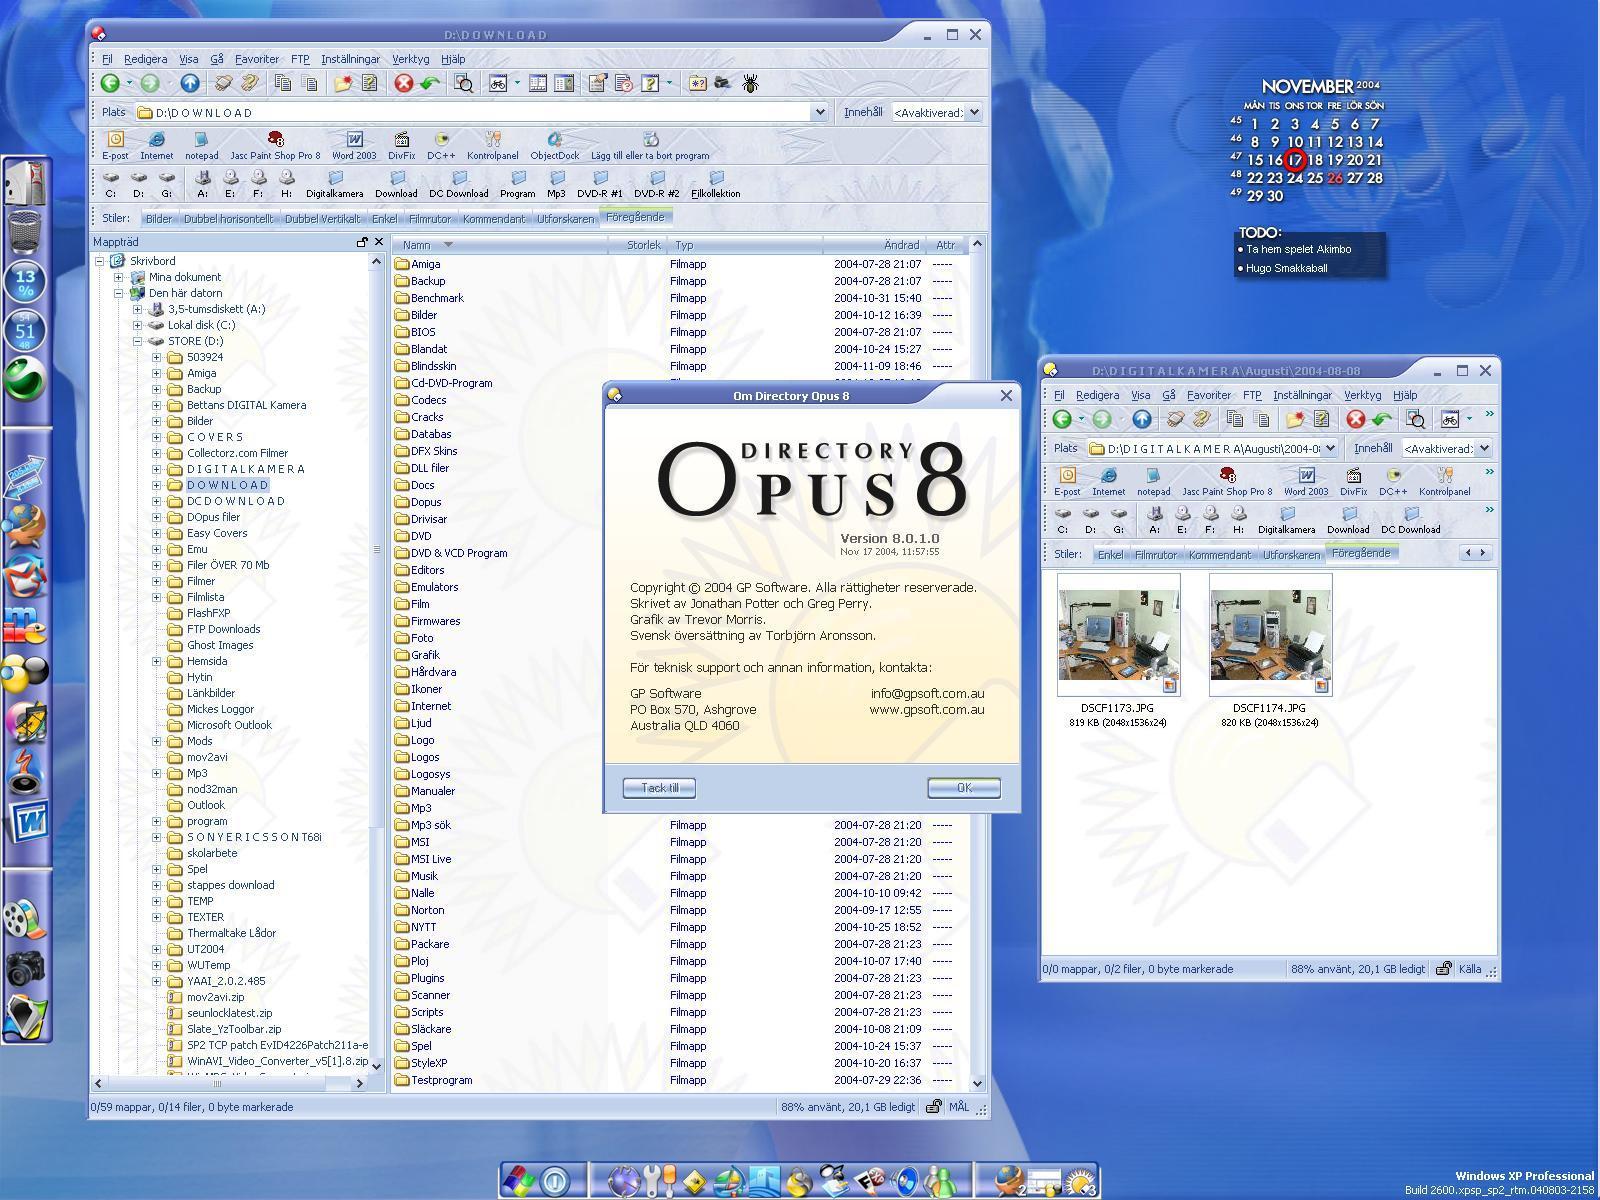Click the green Back arrow in main window
The height and width of the screenshot is (1200, 1600).
pos(110,84)
